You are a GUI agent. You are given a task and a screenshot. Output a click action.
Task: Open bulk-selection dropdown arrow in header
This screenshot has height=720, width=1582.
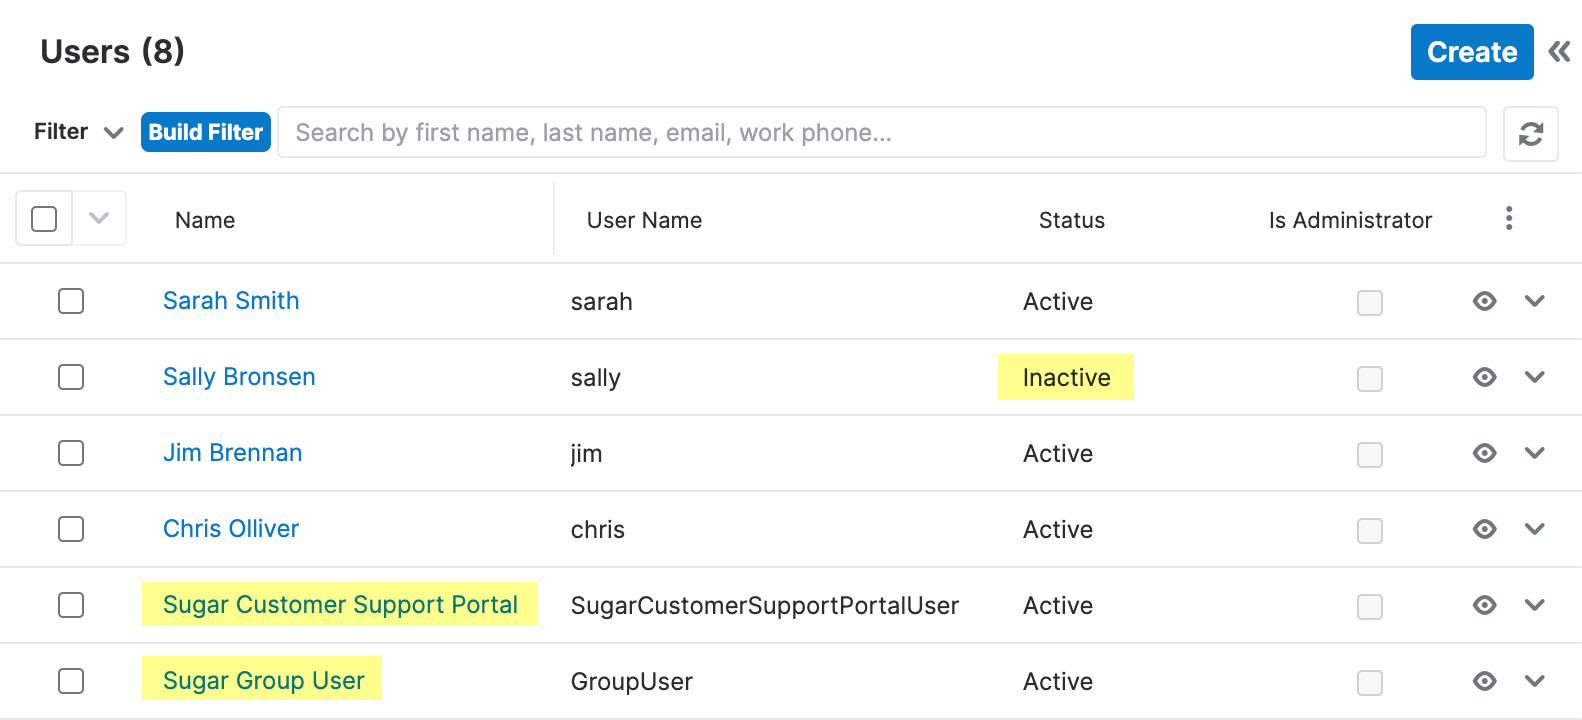coord(99,218)
